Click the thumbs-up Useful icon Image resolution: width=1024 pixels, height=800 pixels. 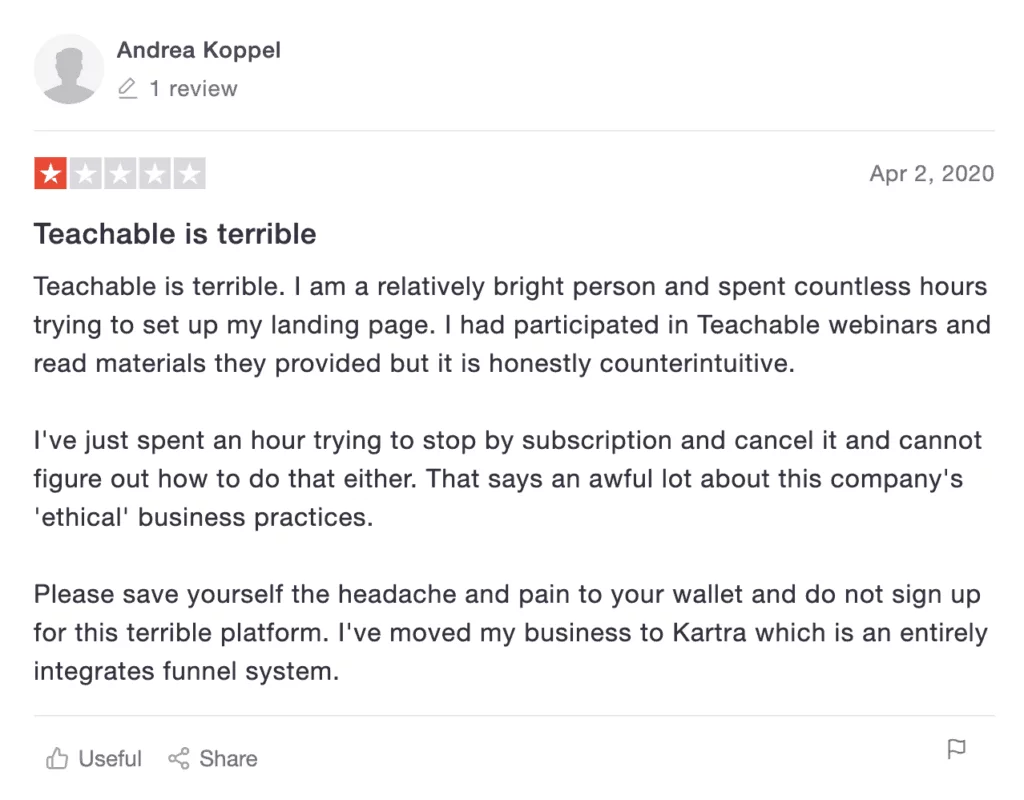click(x=57, y=758)
